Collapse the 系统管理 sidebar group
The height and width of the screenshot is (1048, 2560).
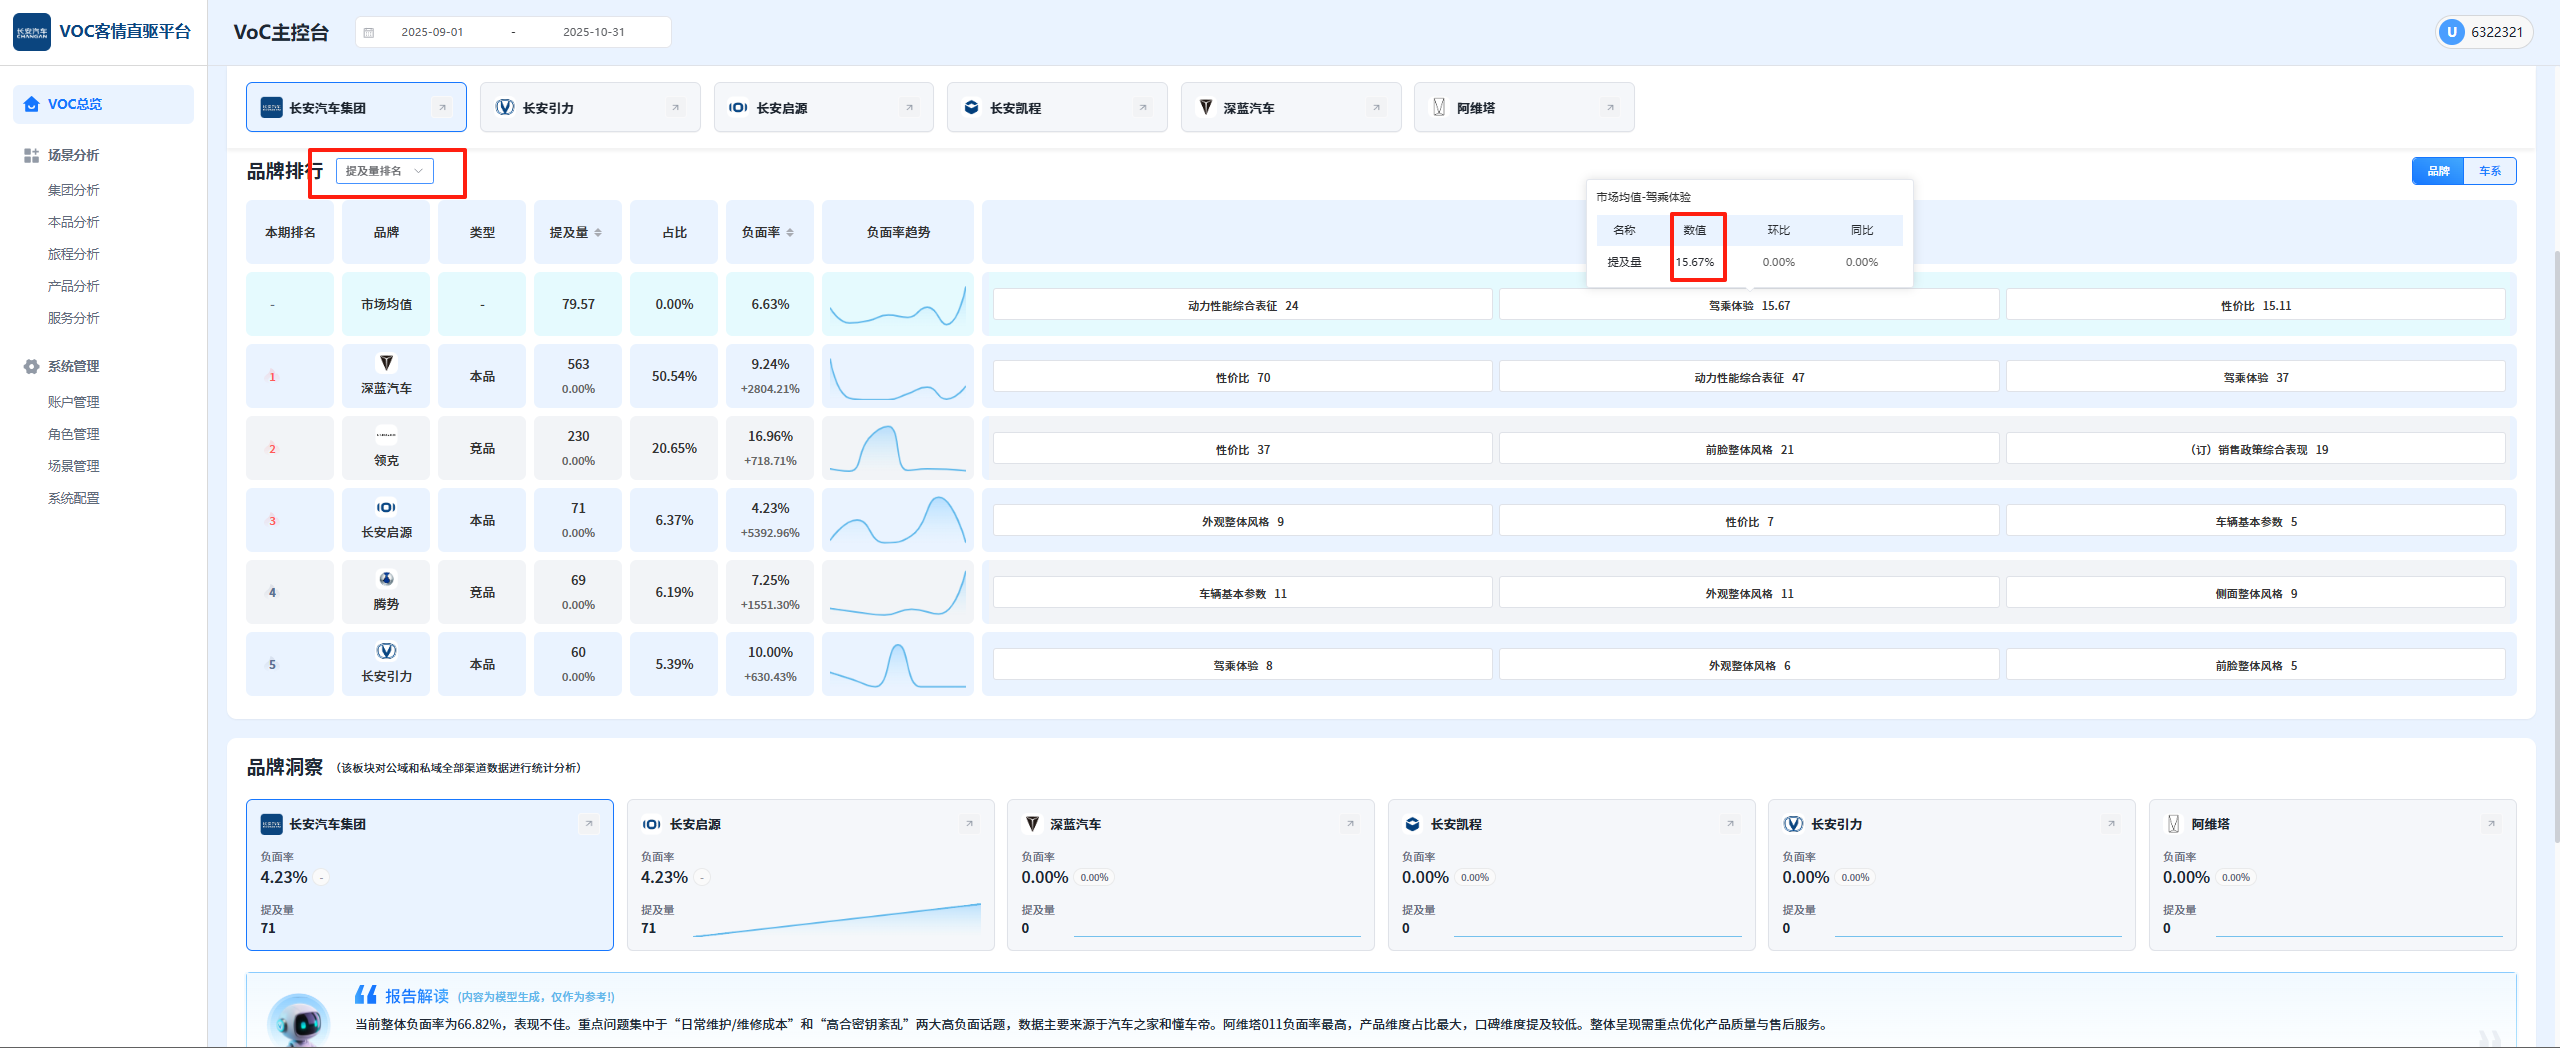pos(74,366)
